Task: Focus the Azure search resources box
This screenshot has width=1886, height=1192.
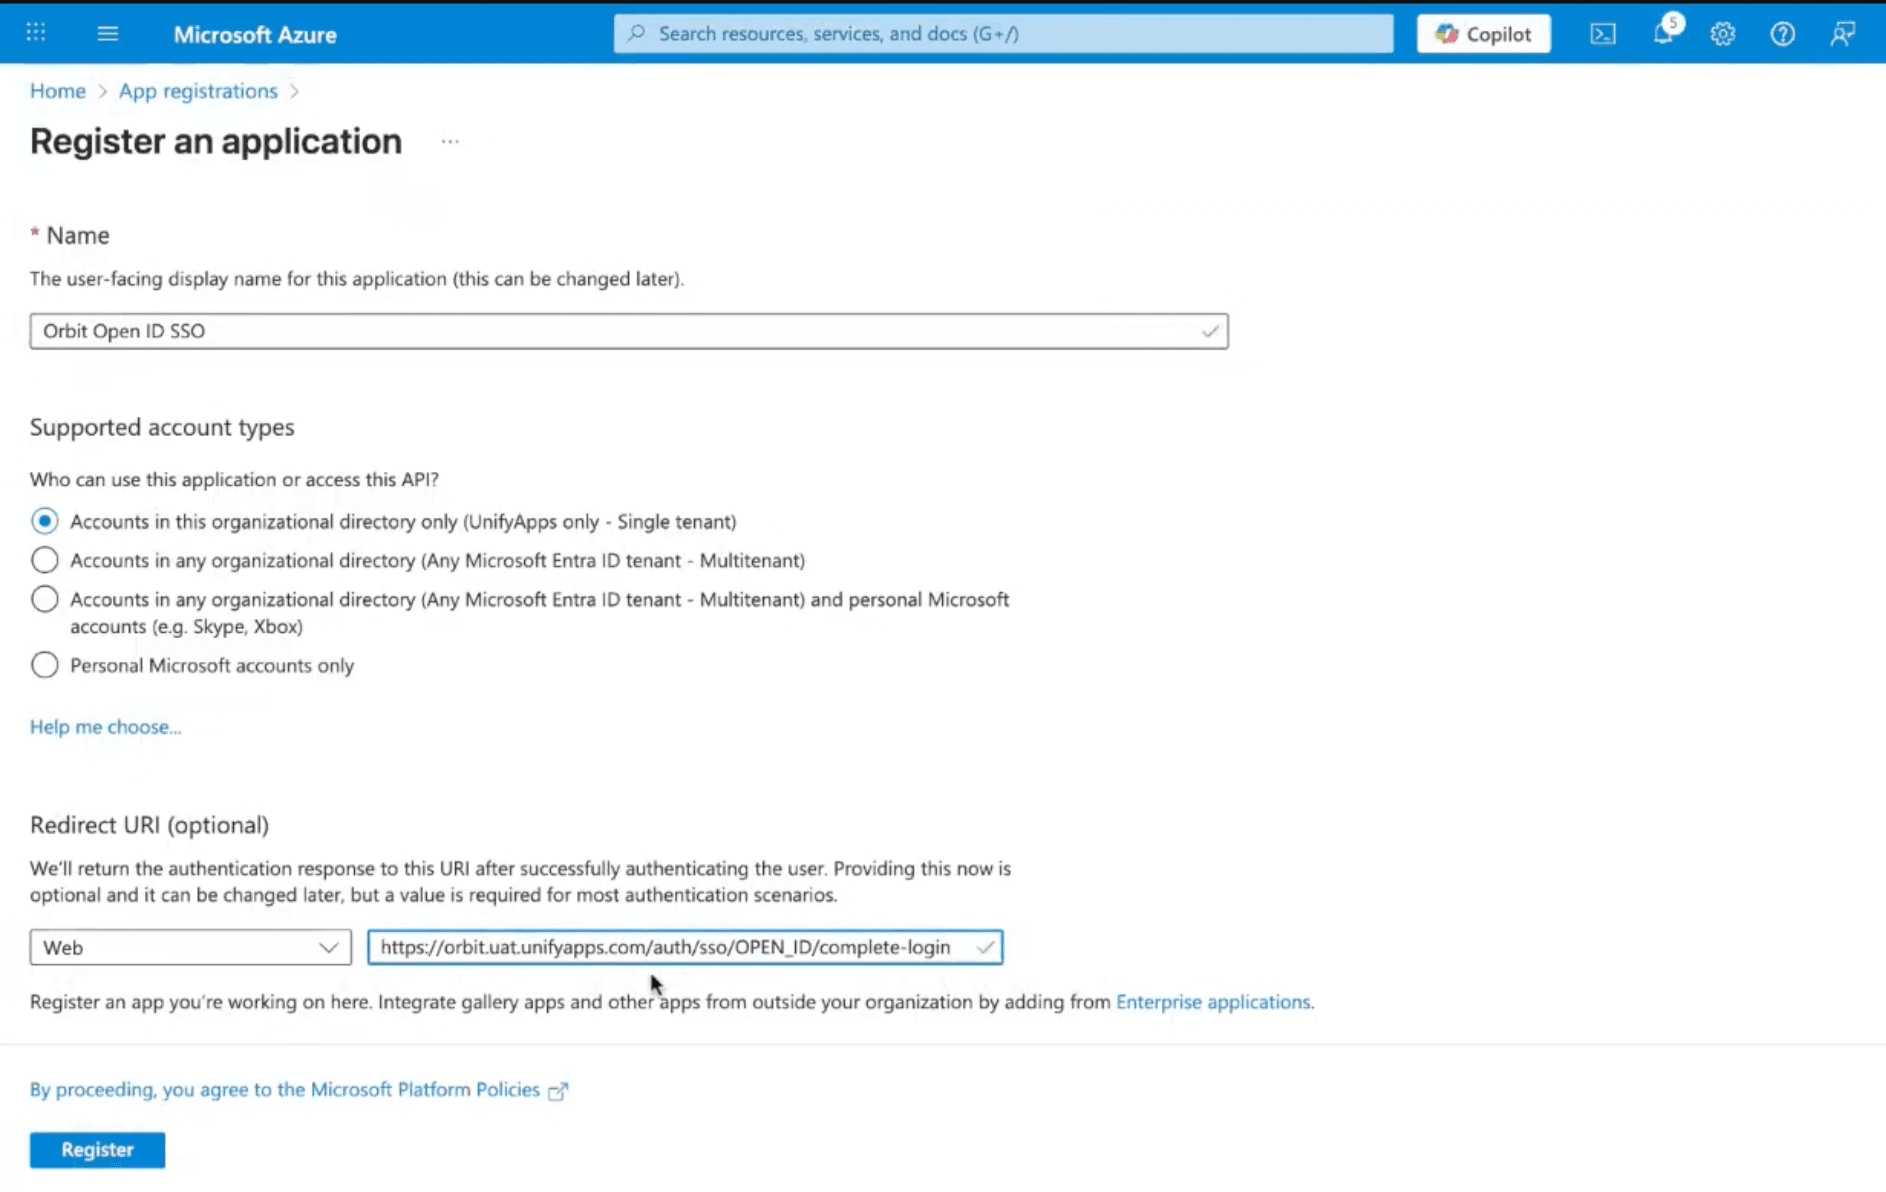Action: pyautogui.click(x=1003, y=34)
